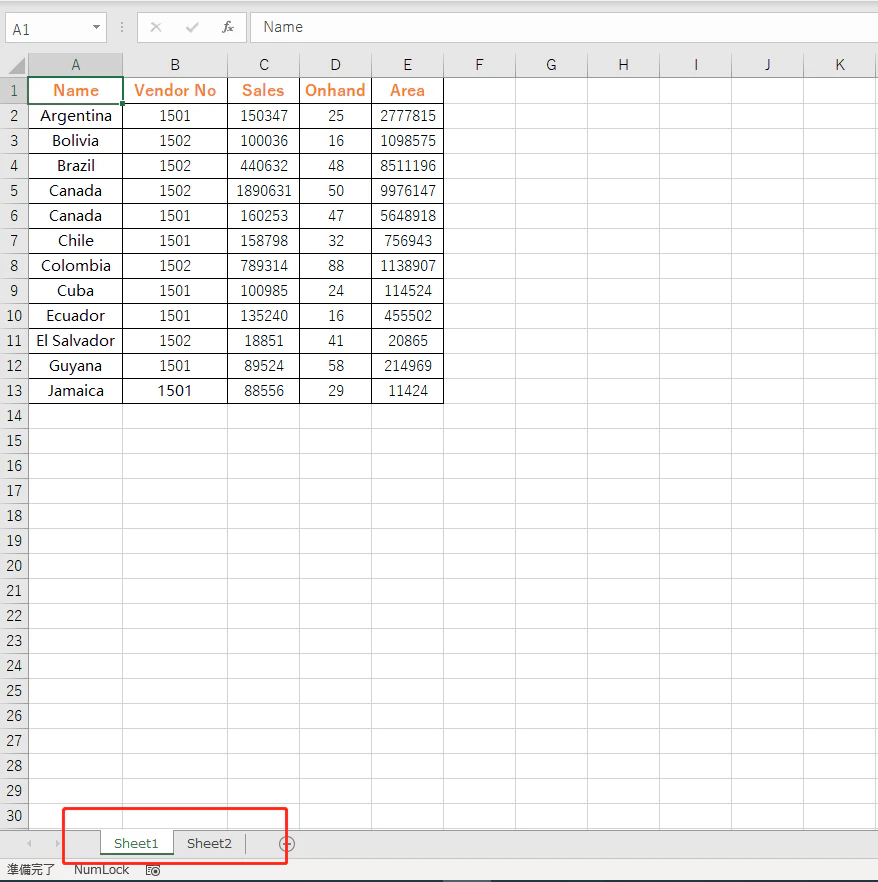Select row 1 header

click(14, 91)
